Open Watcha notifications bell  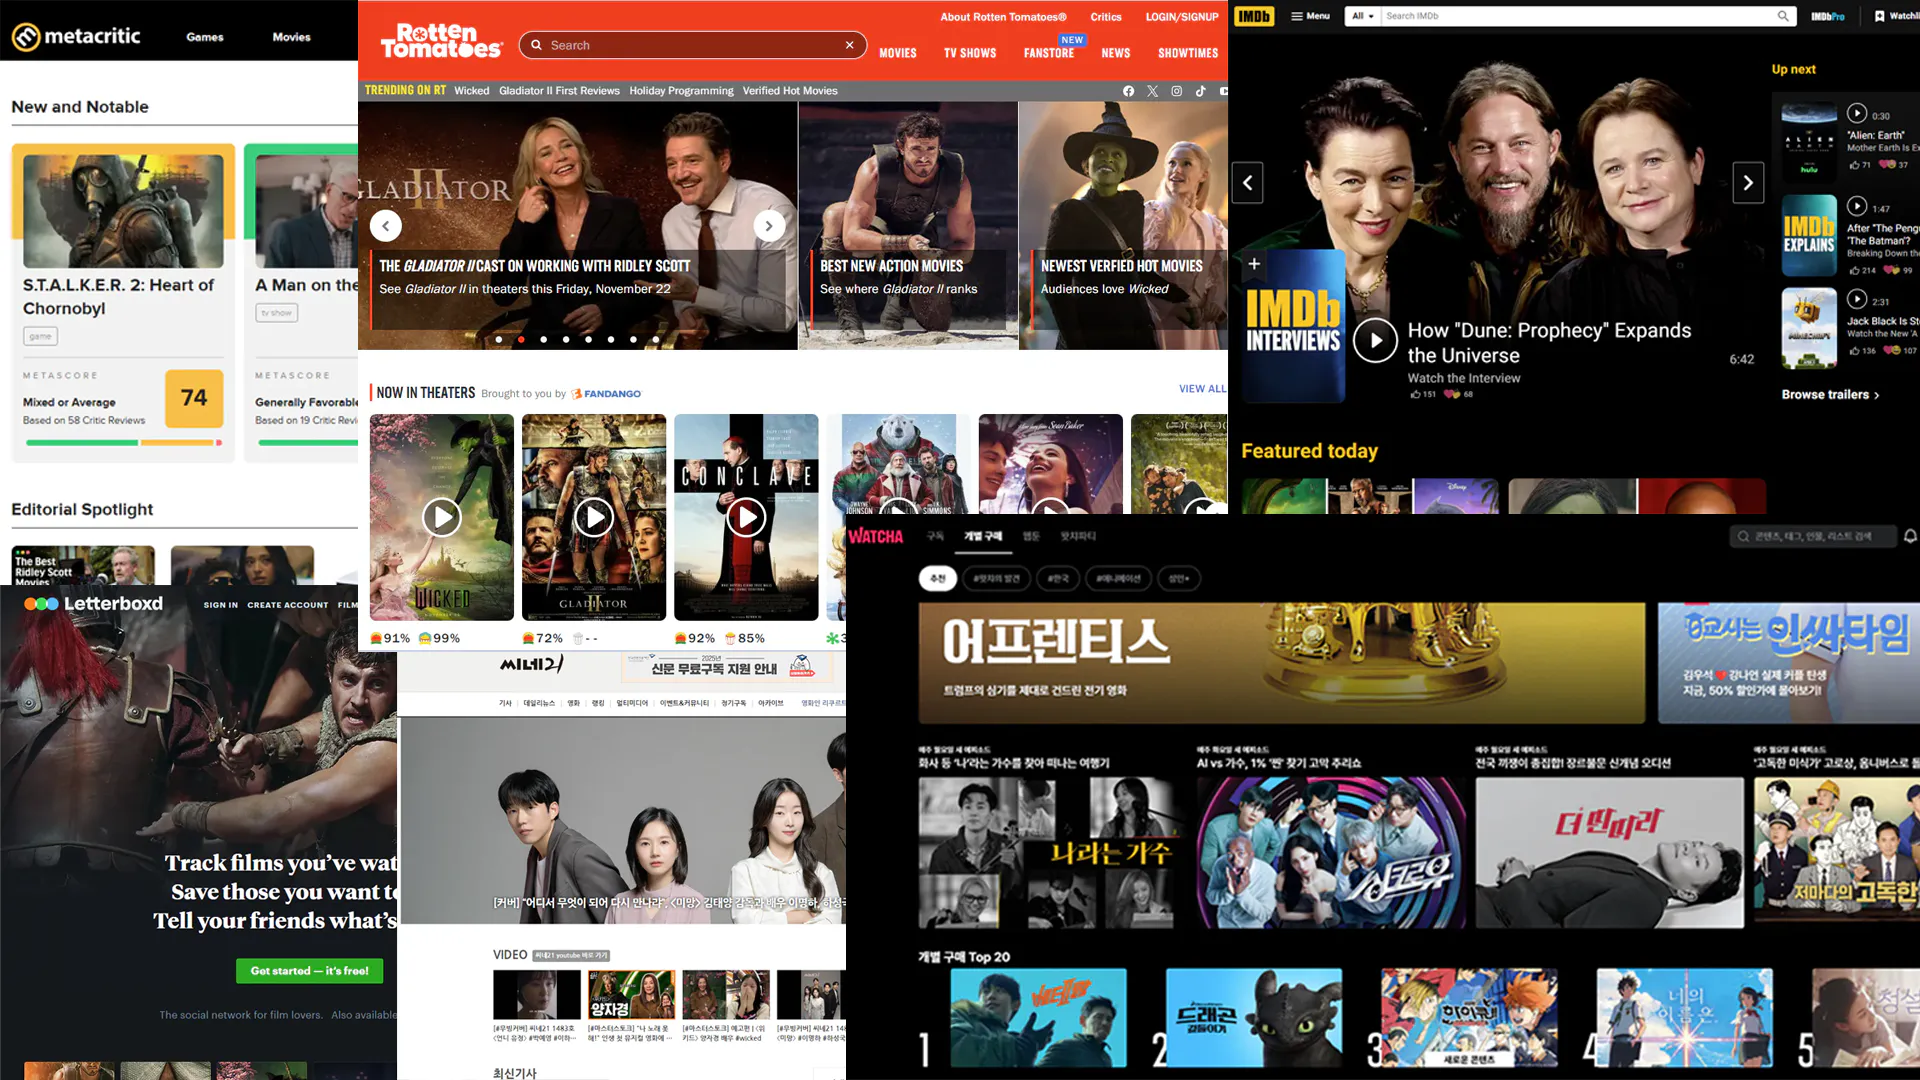[1910, 536]
